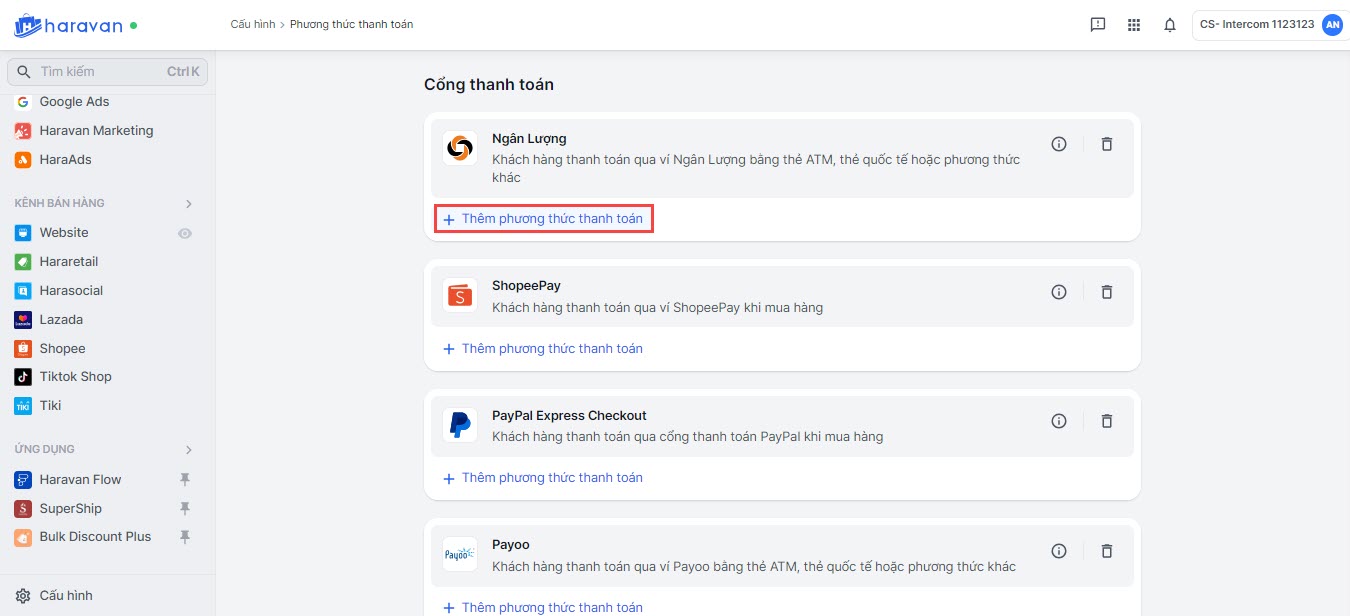Click the ShopeePay logo
The image size is (1350, 616).
point(460,296)
